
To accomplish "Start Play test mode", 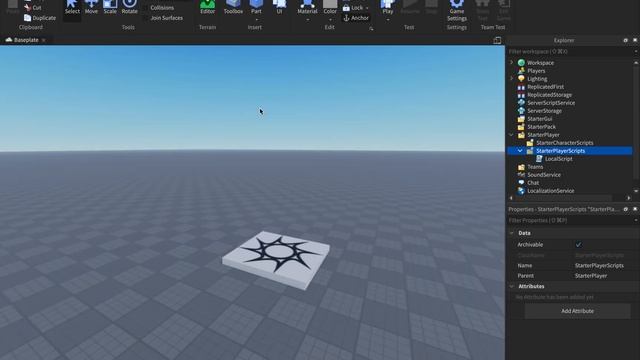I will pos(388,7).
